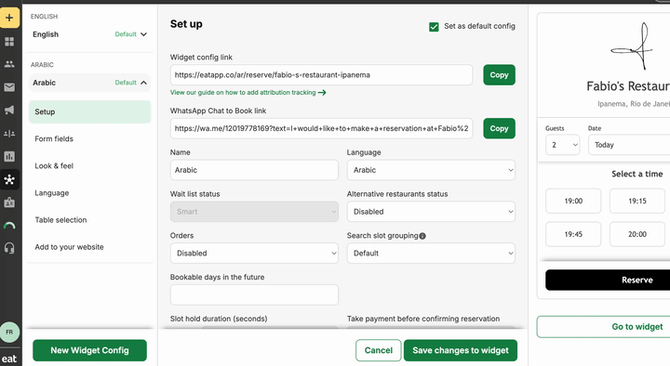The height and width of the screenshot is (366, 670).
Task: Select the 19:45 time slot
Action: pyautogui.click(x=573, y=234)
